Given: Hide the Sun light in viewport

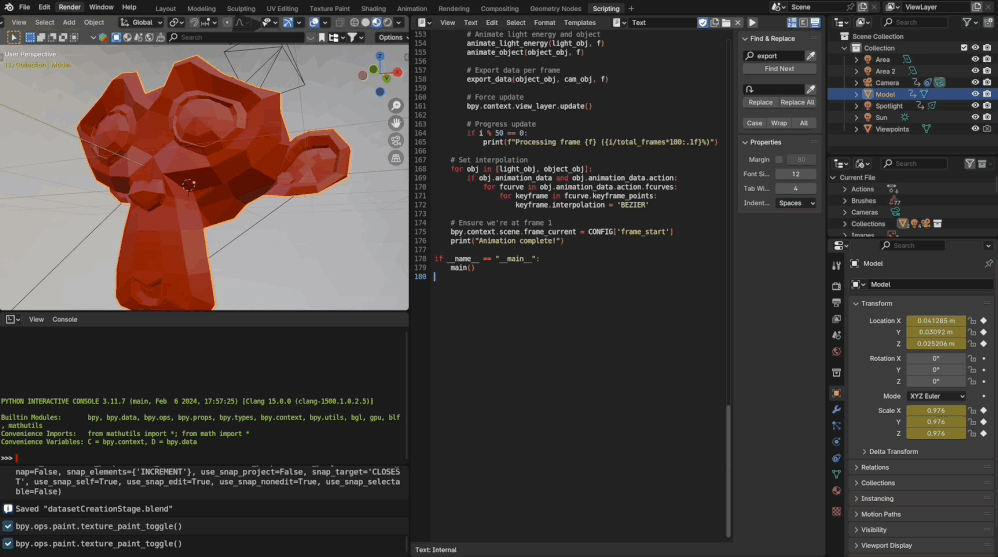Looking at the screenshot, I should 974,117.
